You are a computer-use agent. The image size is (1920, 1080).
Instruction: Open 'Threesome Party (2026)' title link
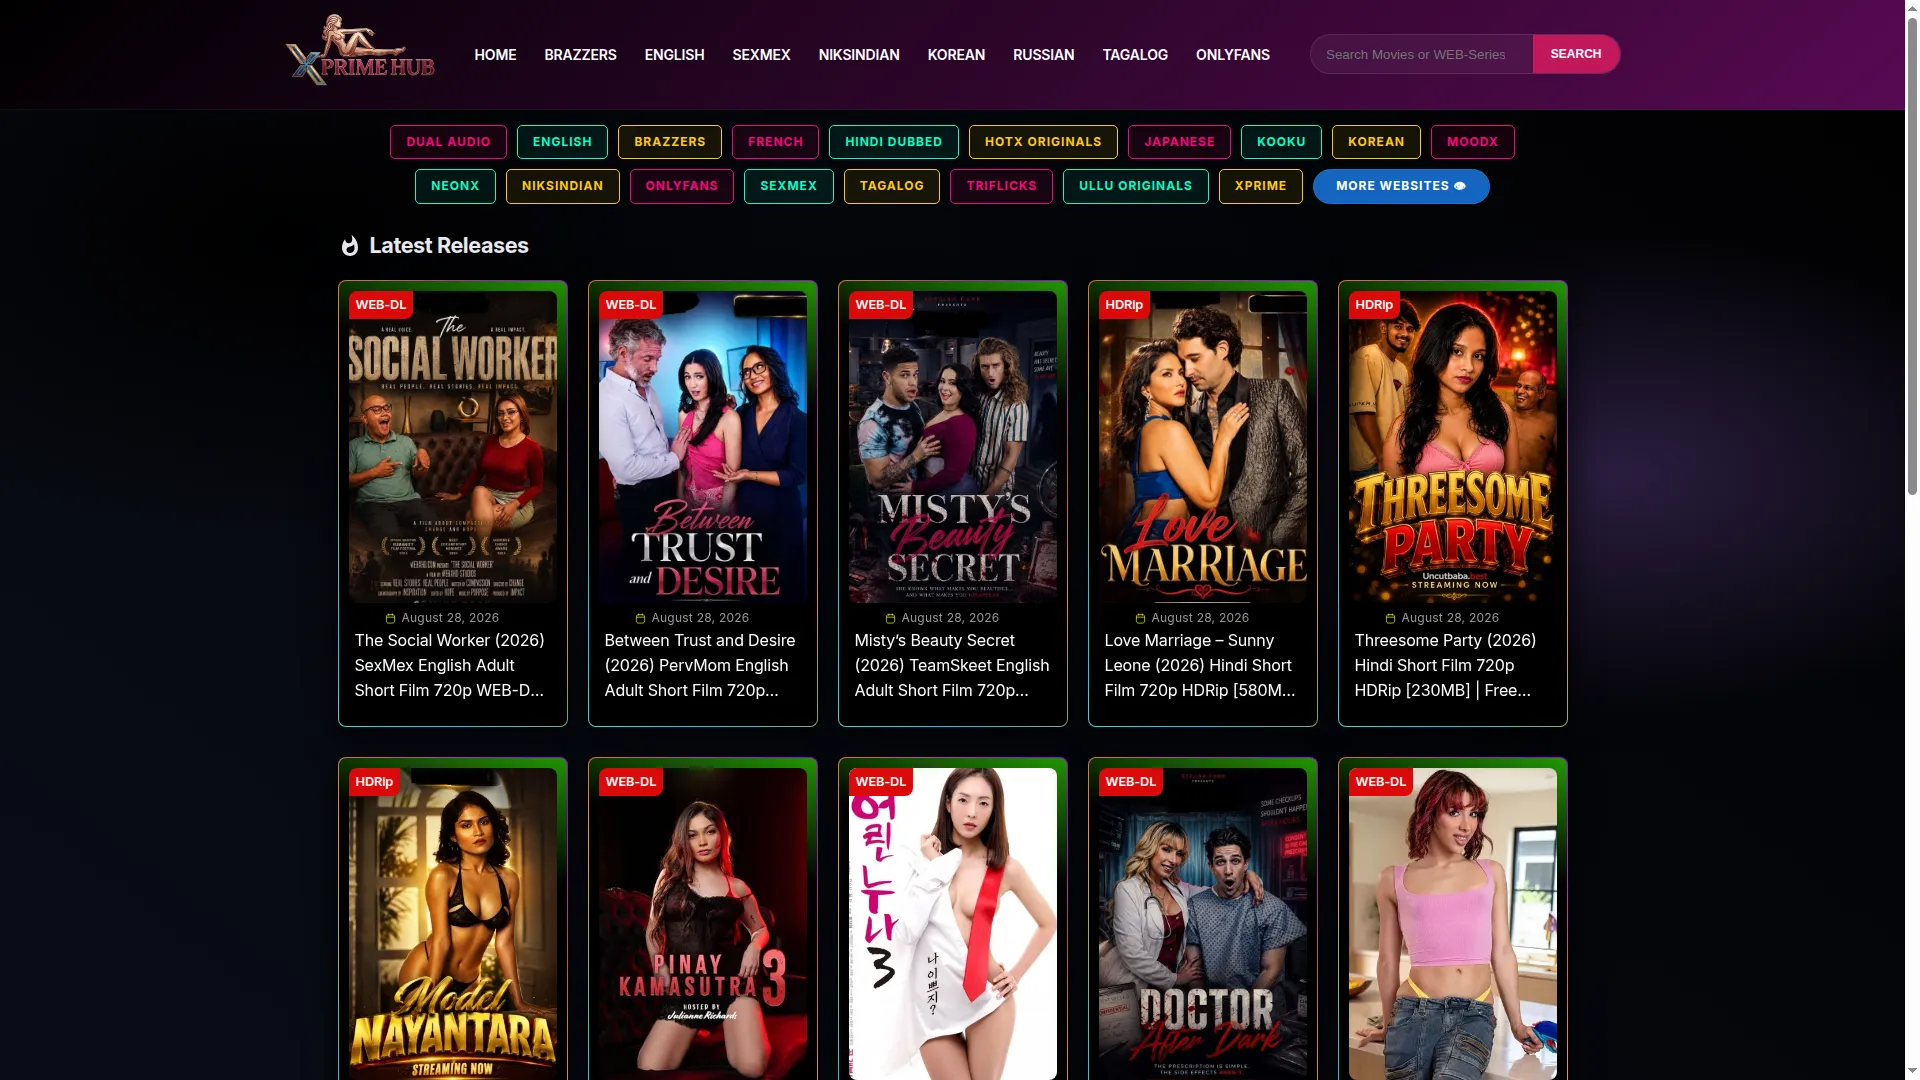1445,665
